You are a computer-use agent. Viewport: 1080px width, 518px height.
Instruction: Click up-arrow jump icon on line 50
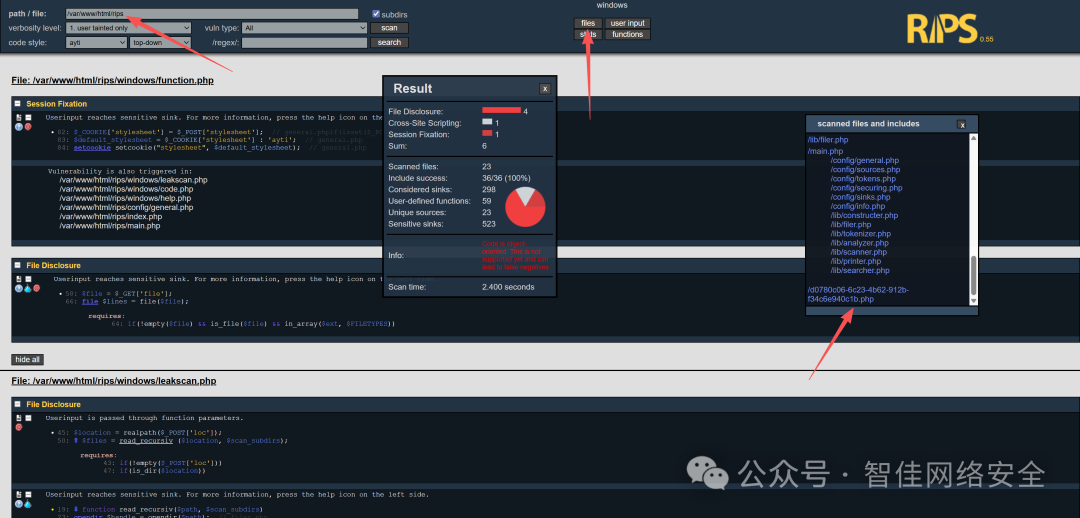[x=76, y=440]
